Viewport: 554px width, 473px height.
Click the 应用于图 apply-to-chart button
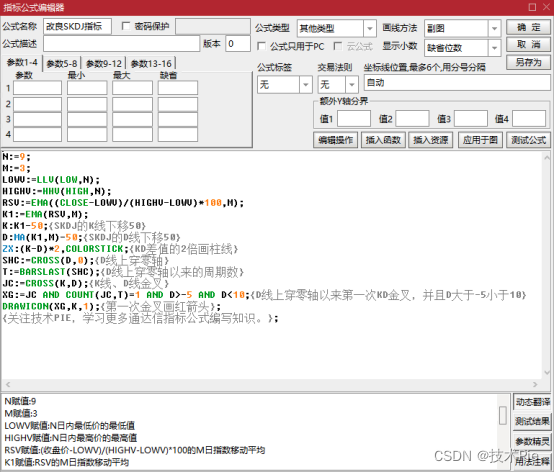click(480, 140)
